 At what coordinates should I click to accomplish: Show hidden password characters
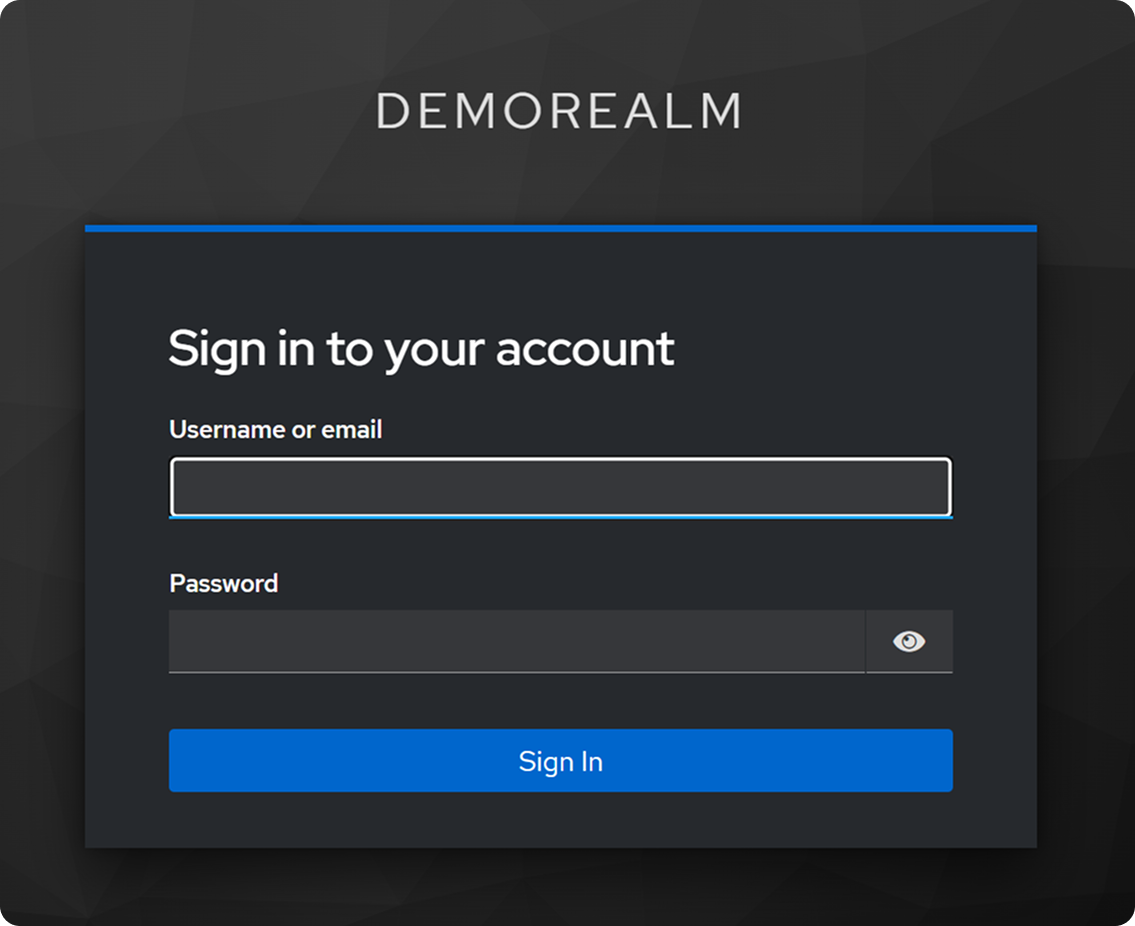pyautogui.click(x=908, y=641)
